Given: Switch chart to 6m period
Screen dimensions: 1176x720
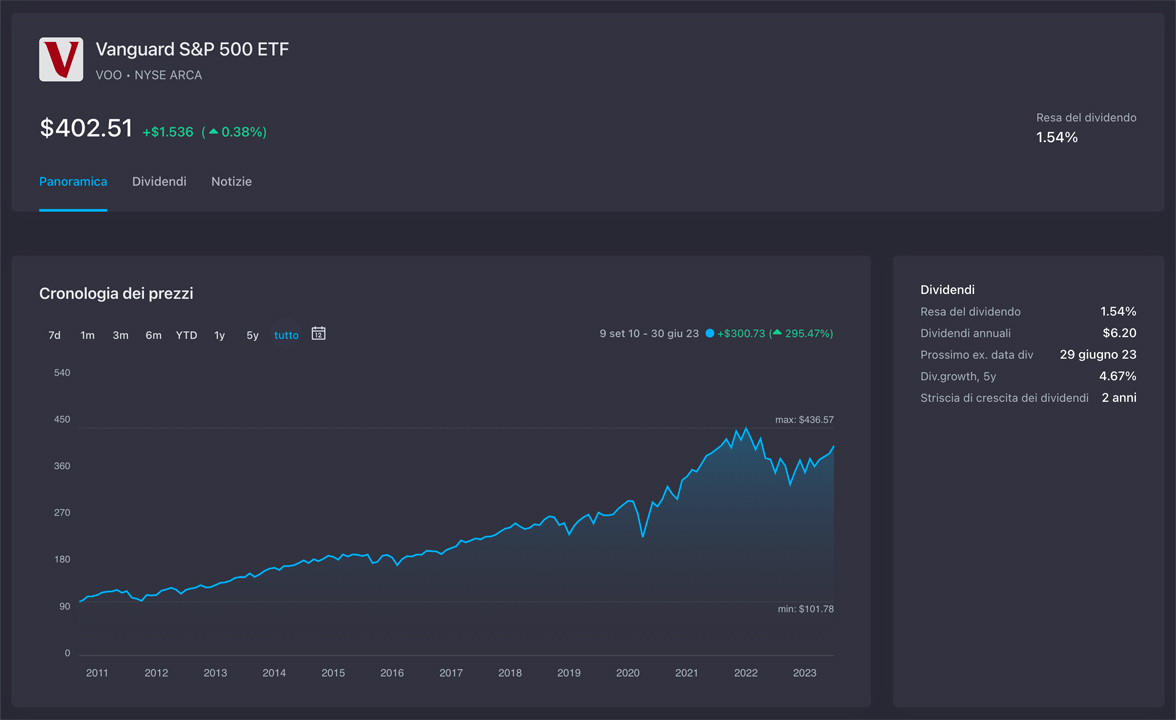Looking at the screenshot, I should 153,335.
